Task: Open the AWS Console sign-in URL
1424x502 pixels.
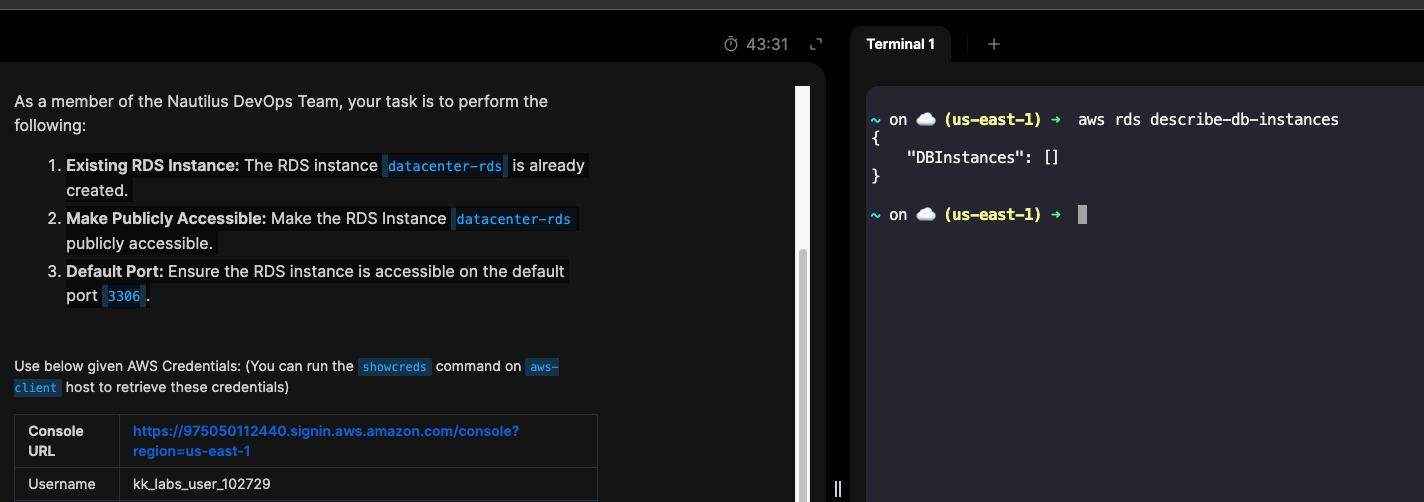Action: click(x=325, y=441)
